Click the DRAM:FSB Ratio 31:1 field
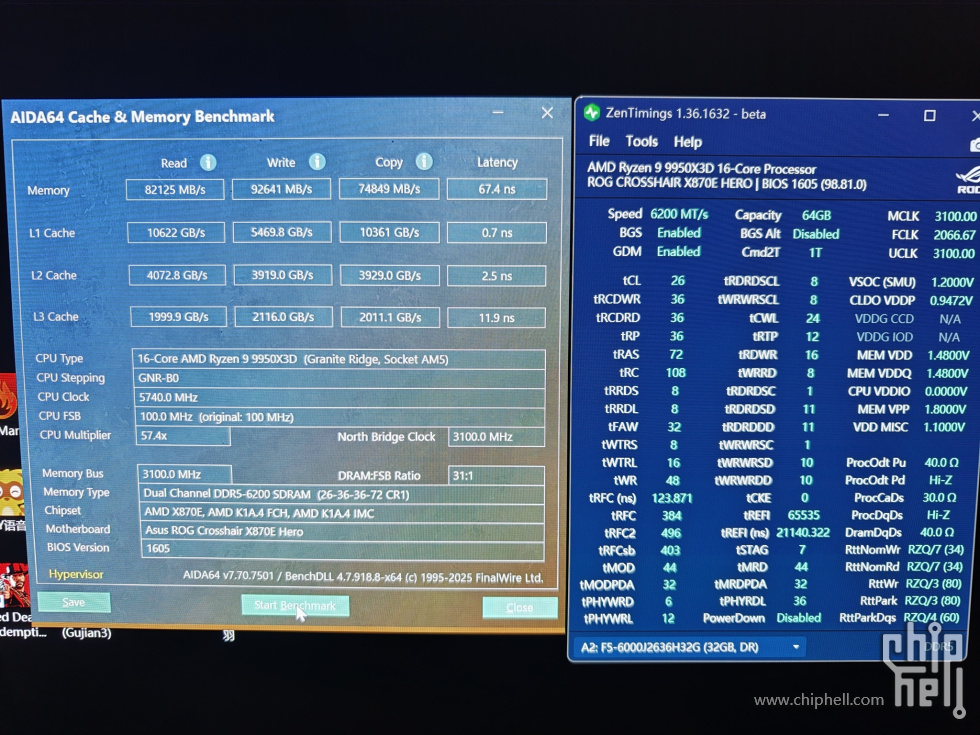This screenshot has height=735, width=980. click(496, 476)
